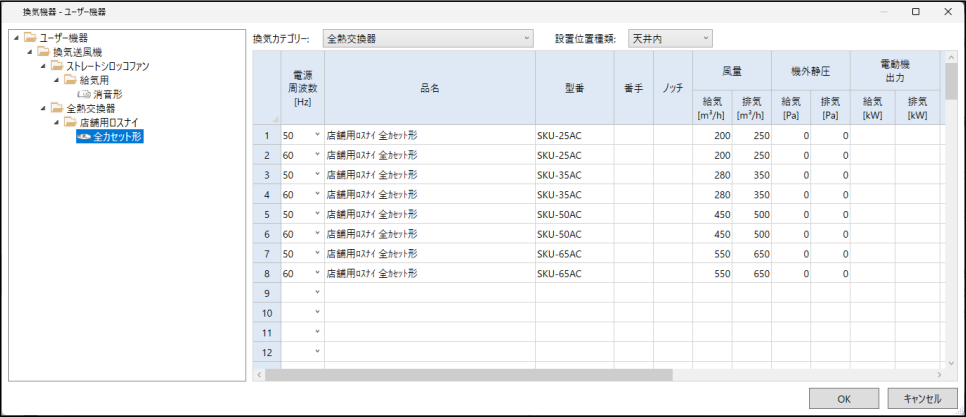Viewport: 966px width, 417px height.
Task: Click the 品名 column header
Action: coord(429,87)
